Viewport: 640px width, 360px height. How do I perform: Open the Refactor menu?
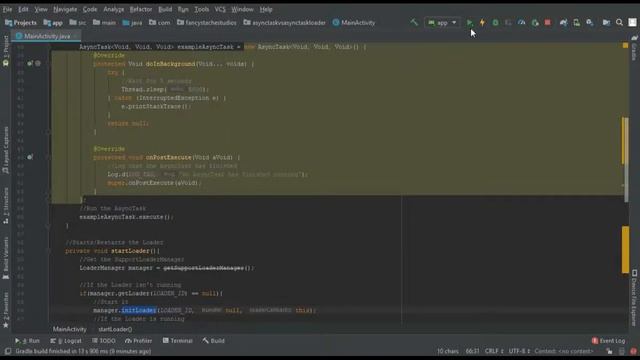pos(141,9)
